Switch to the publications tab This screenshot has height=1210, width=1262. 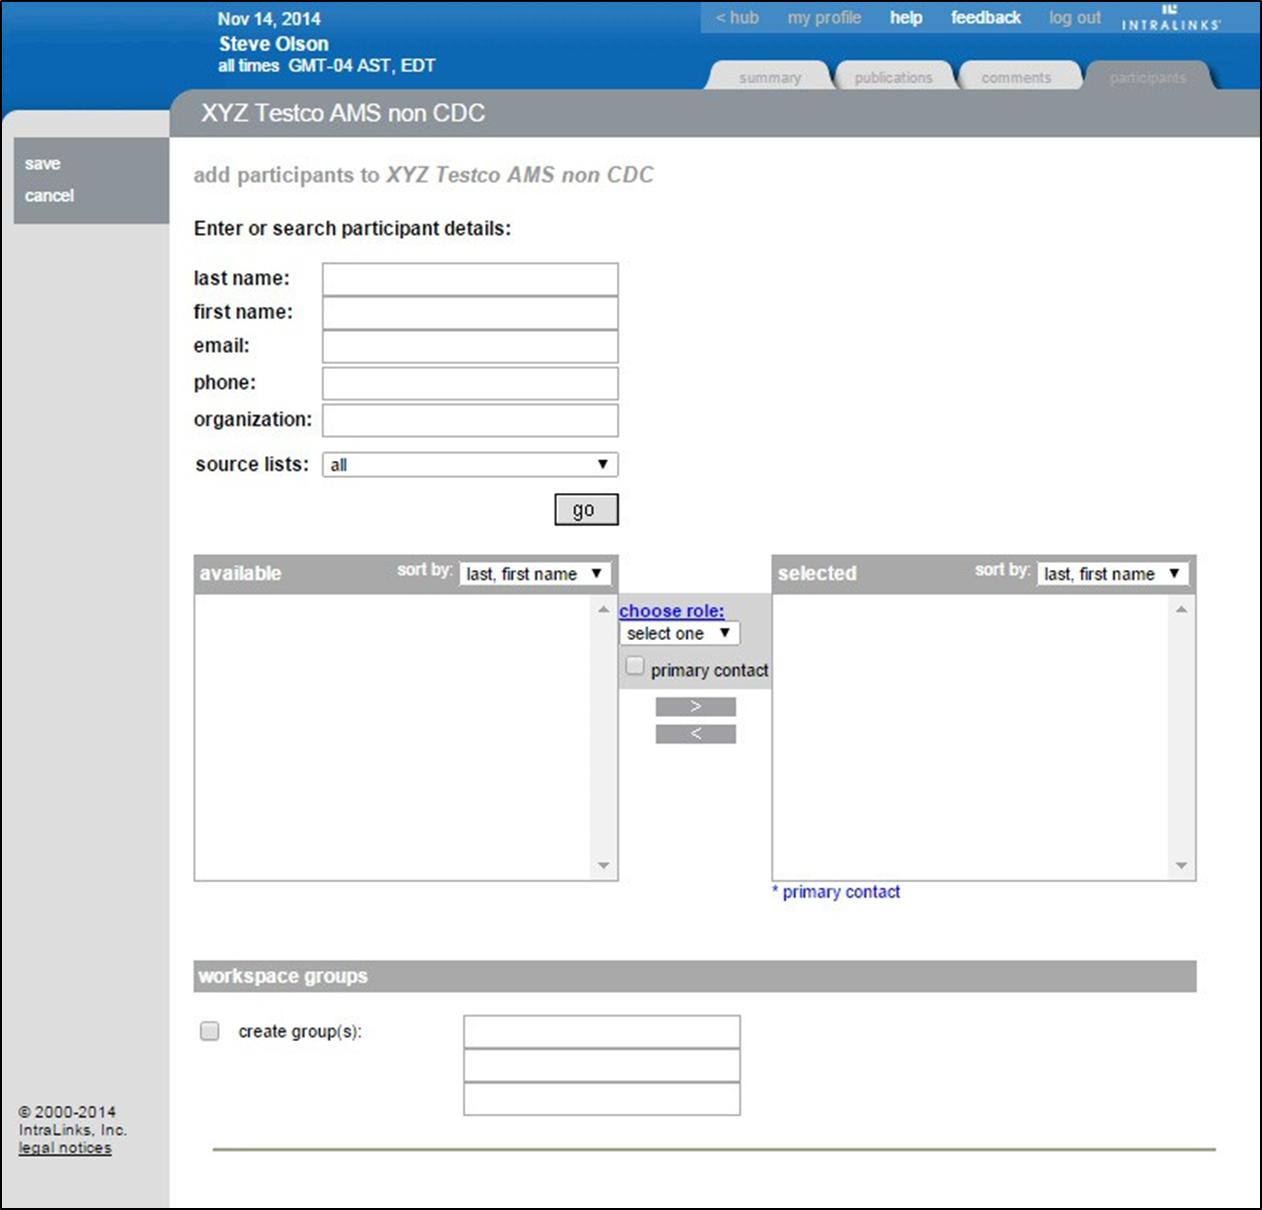pyautogui.click(x=894, y=77)
